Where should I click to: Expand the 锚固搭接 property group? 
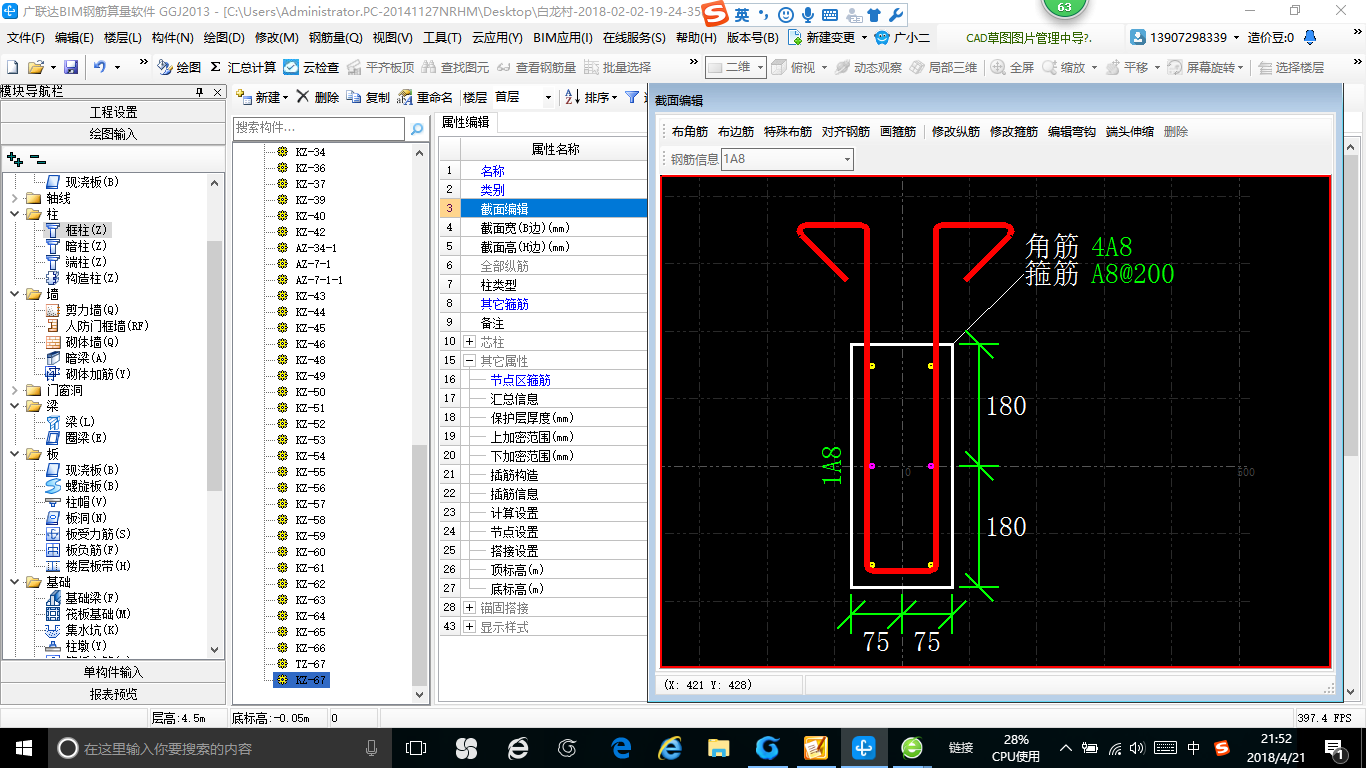click(470, 608)
